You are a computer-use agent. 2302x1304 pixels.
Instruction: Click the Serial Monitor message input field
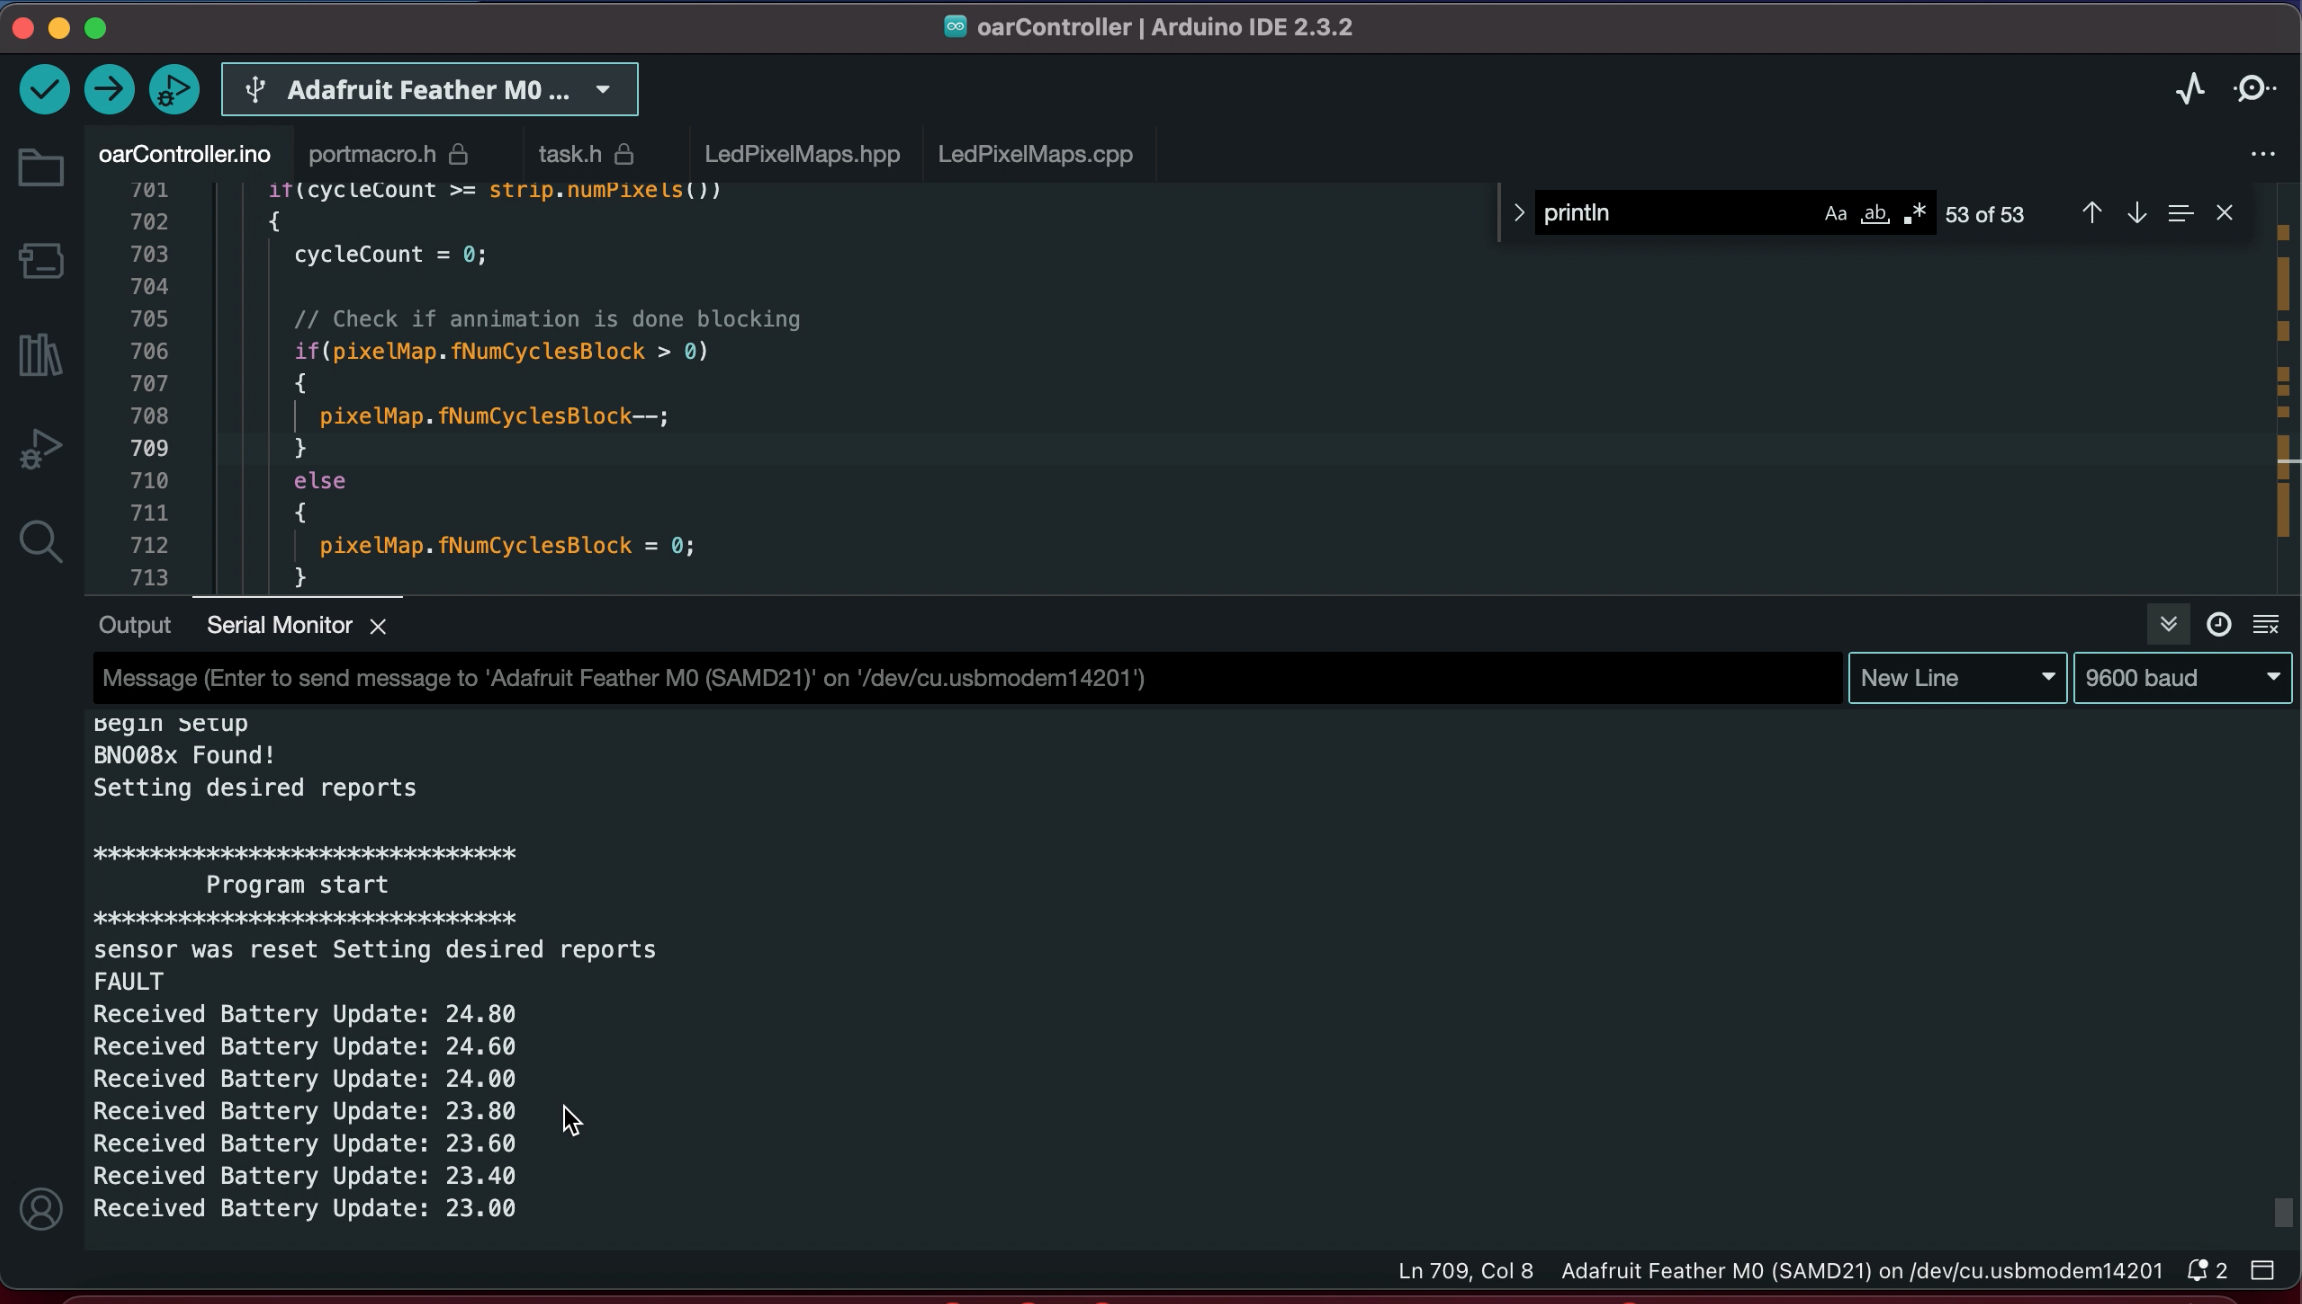point(967,678)
